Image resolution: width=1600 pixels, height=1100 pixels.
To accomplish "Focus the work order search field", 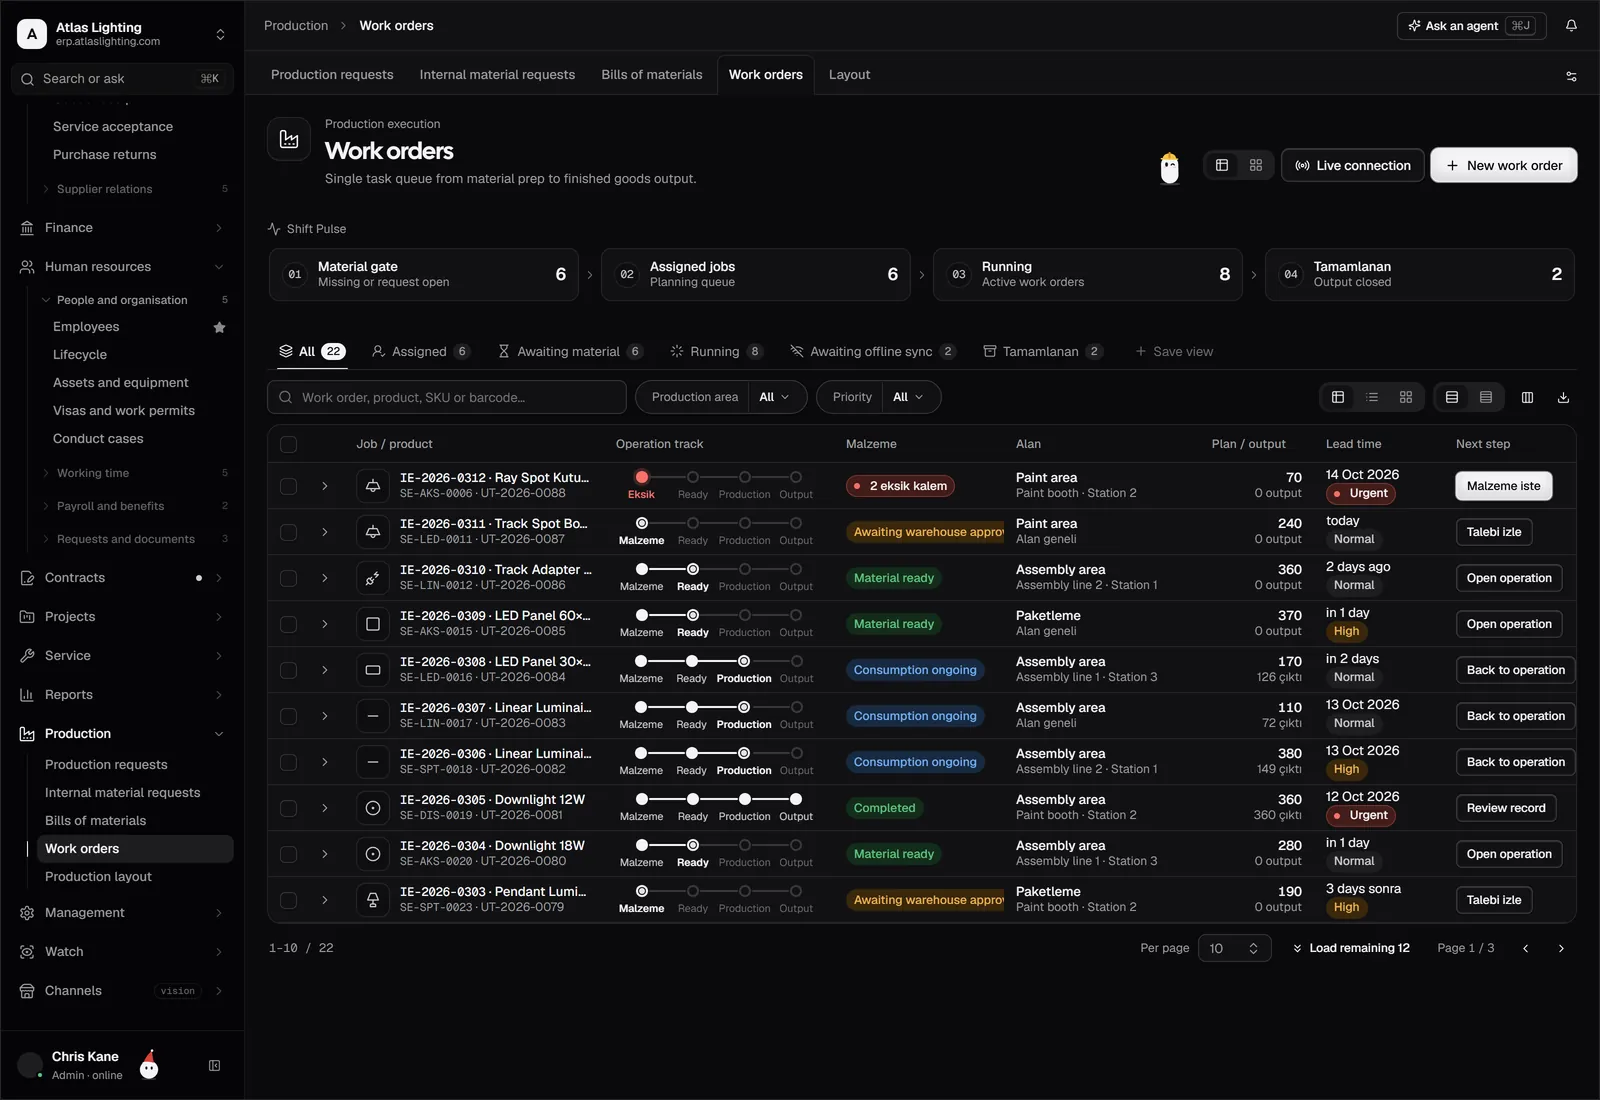I will (447, 397).
